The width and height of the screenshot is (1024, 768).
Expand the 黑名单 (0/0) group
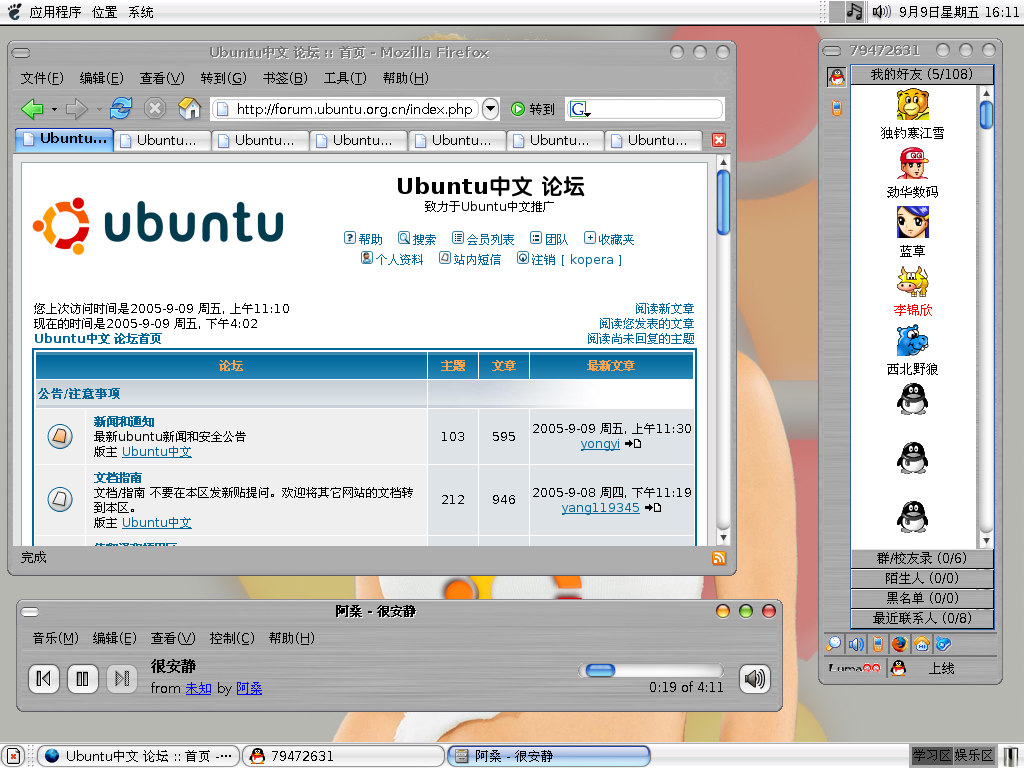(x=921, y=598)
